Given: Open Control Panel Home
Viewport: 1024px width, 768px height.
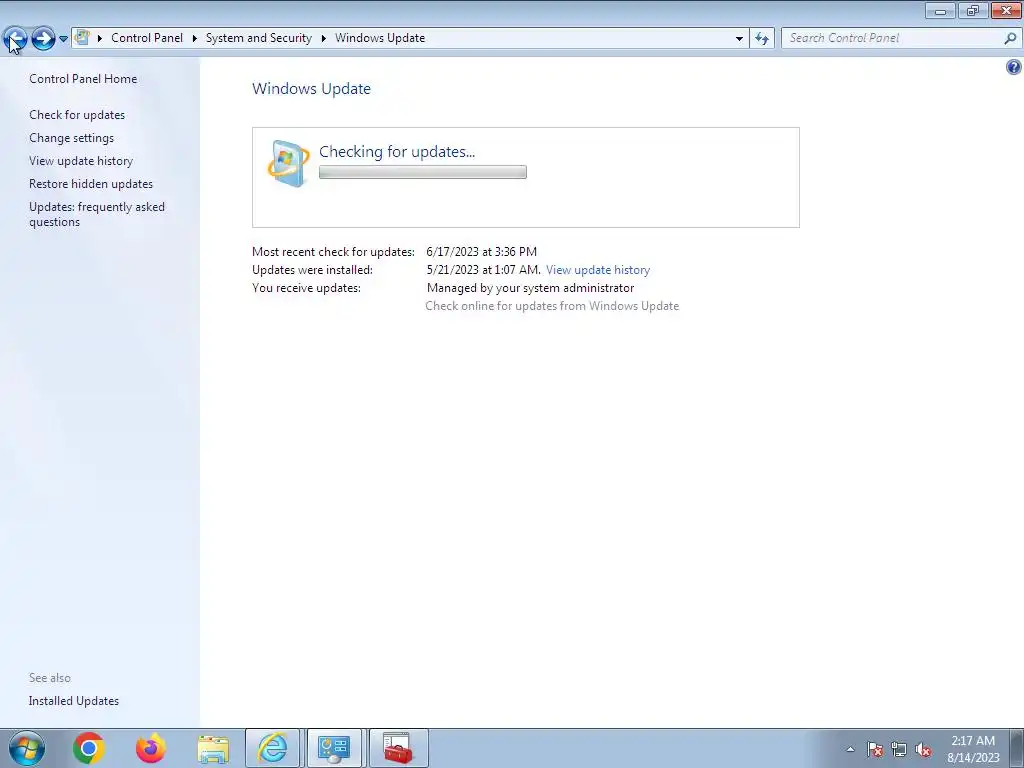Looking at the screenshot, I should tap(83, 78).
